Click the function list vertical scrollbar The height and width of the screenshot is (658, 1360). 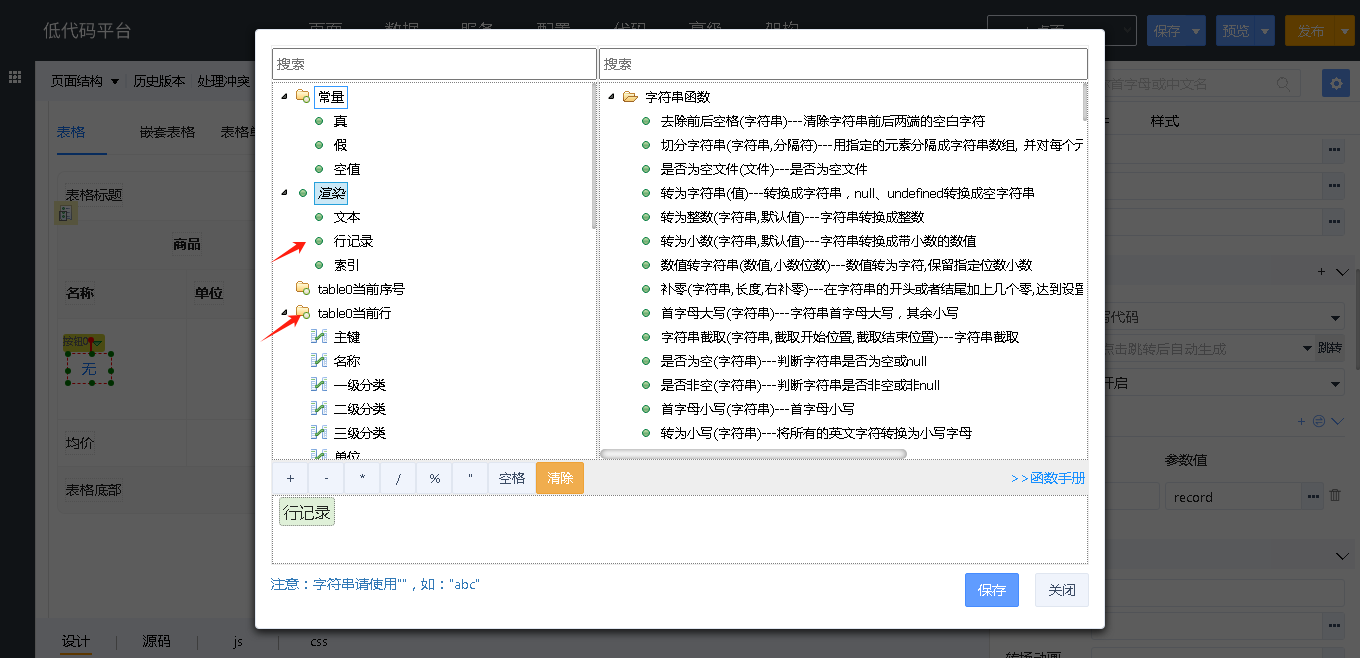click(x=1085, y=103)
